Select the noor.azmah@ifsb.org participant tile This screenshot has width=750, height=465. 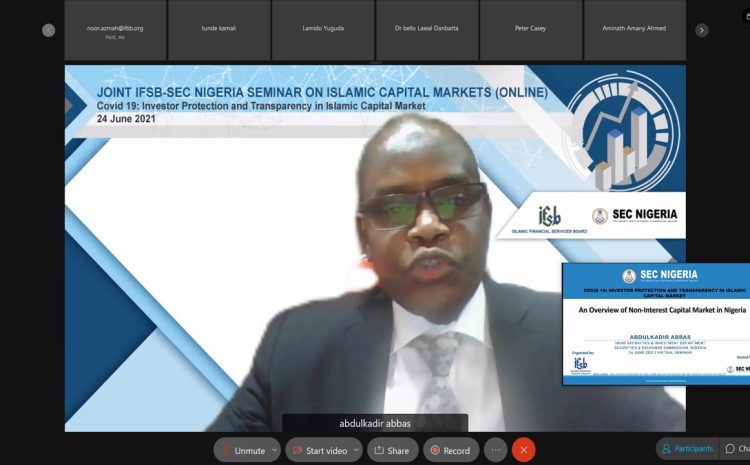coord(115,30)
